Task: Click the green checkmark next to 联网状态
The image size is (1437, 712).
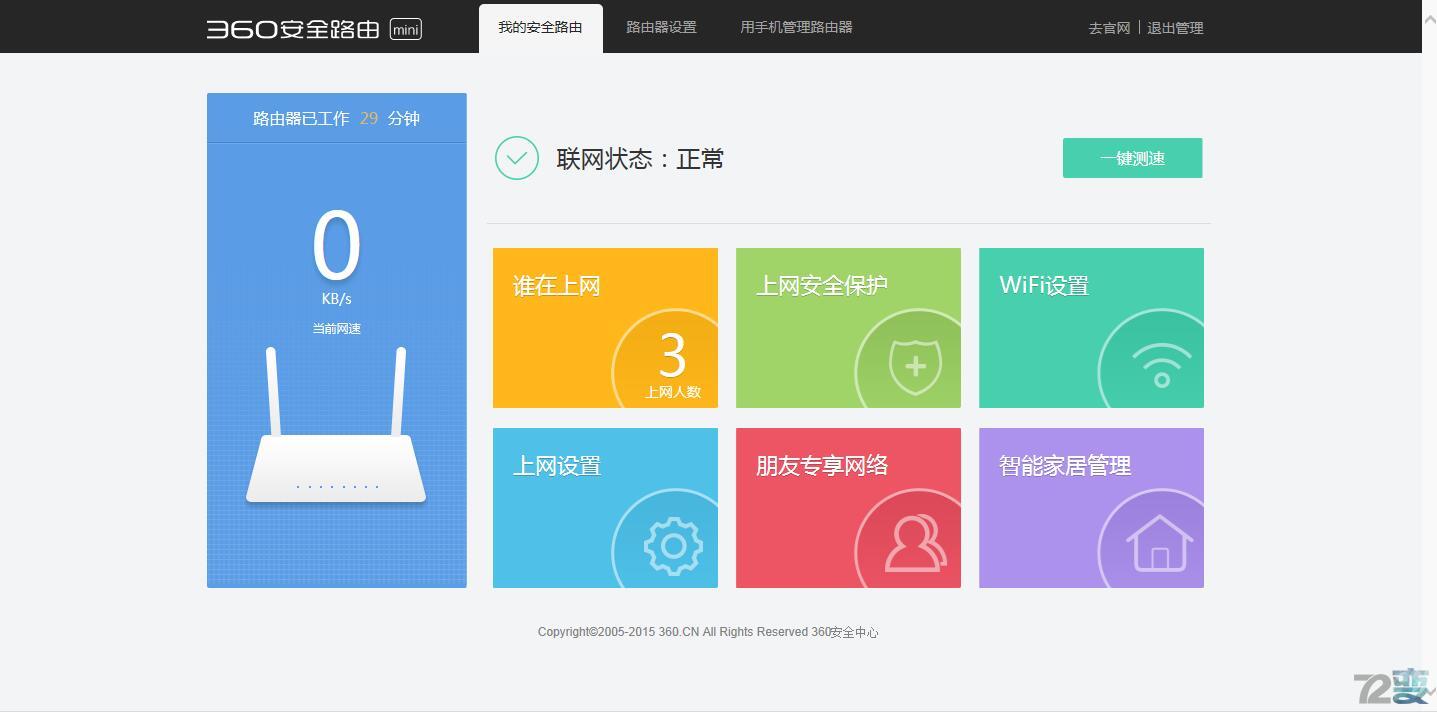Action: click(x=516, y=157)
